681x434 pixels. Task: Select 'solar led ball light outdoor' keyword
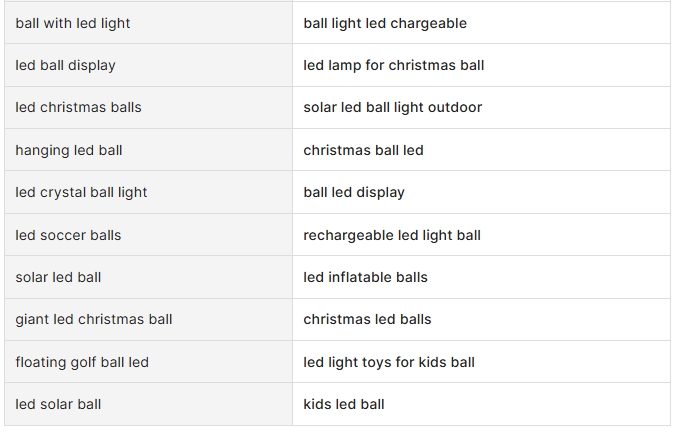tap(393, 107)
